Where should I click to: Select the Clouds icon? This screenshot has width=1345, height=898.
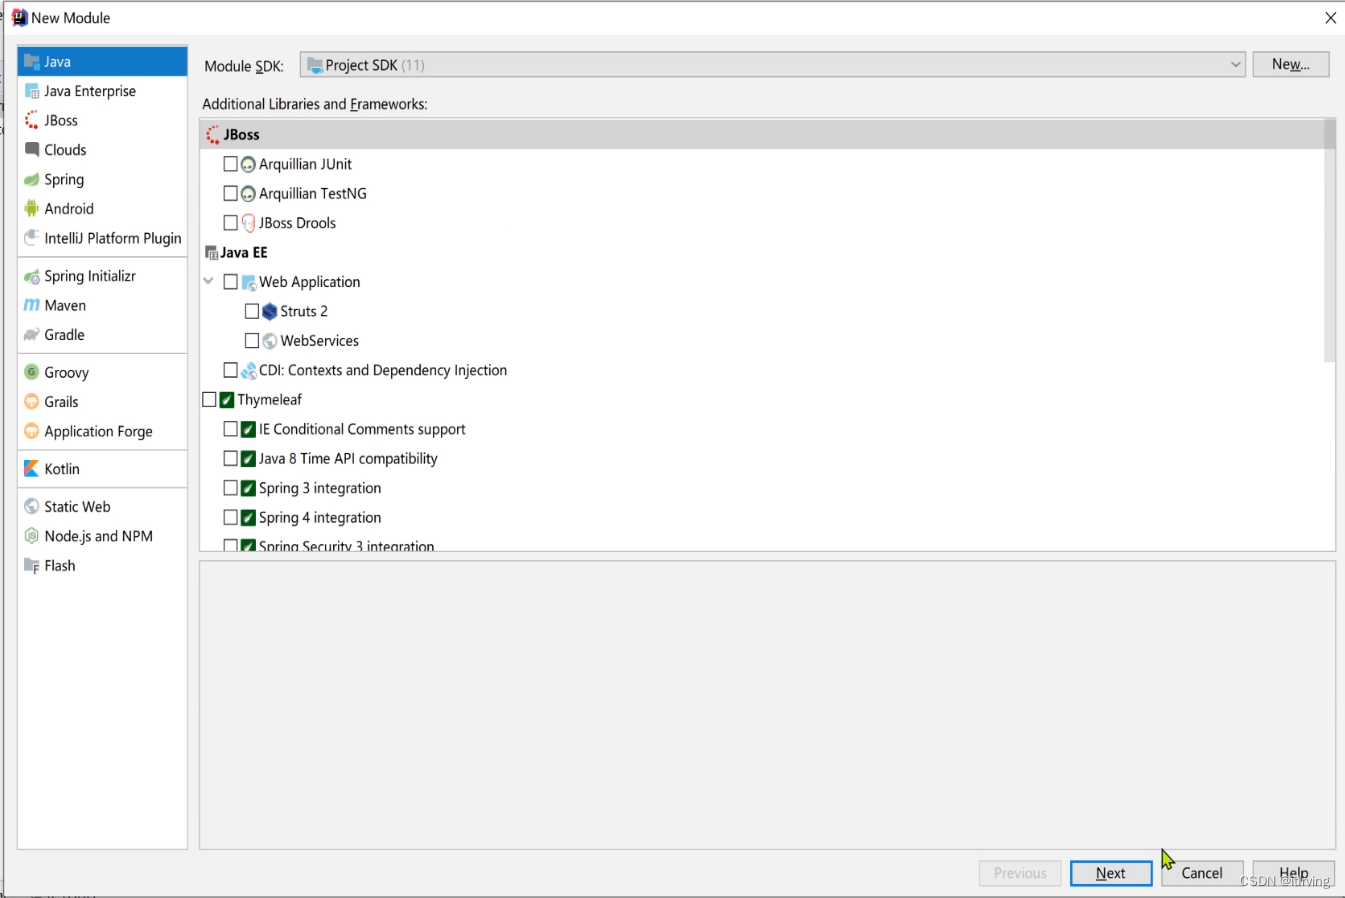(32, 150)
